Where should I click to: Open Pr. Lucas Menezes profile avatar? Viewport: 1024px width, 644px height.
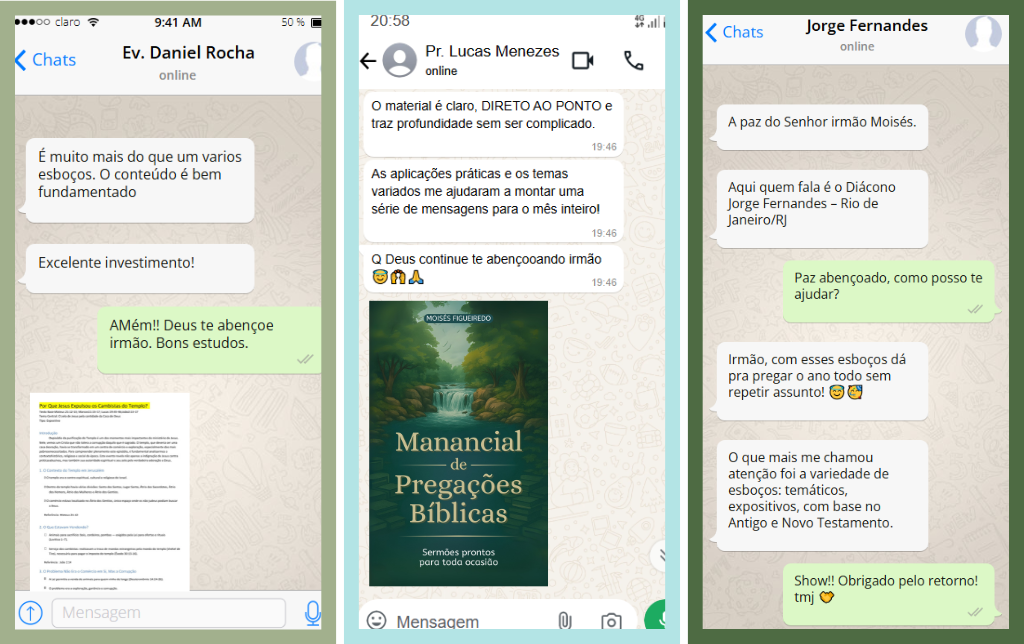400,61
